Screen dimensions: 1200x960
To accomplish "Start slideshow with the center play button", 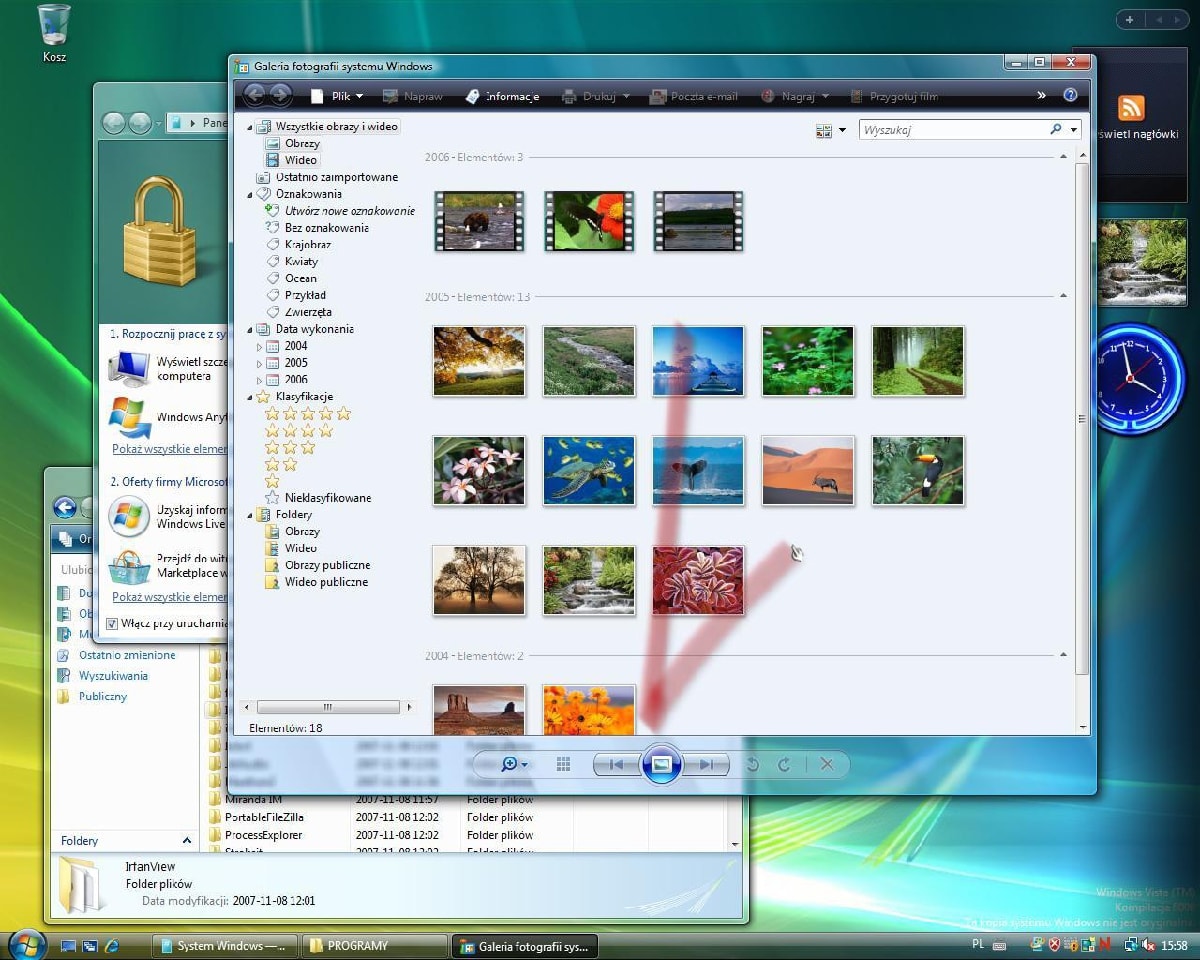I will (x=660, y=764).
